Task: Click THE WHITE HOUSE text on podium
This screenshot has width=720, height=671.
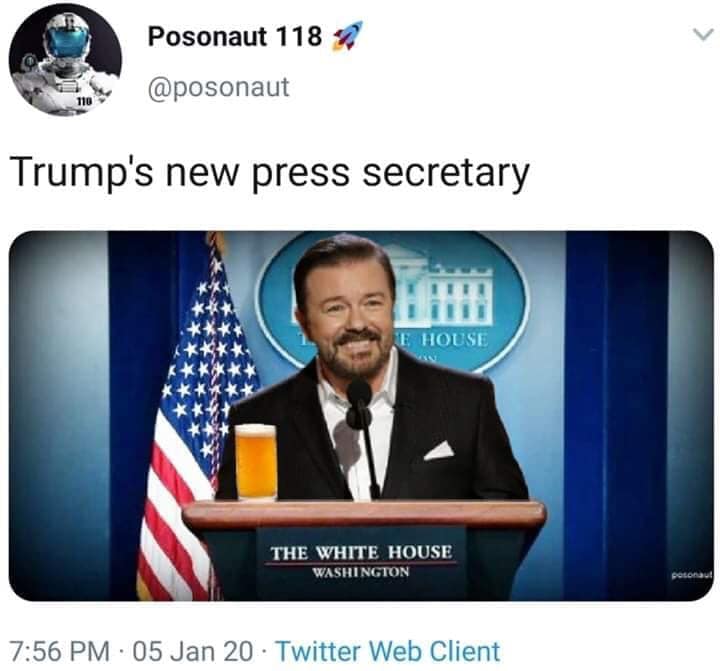Action: (x=361, y=552)
